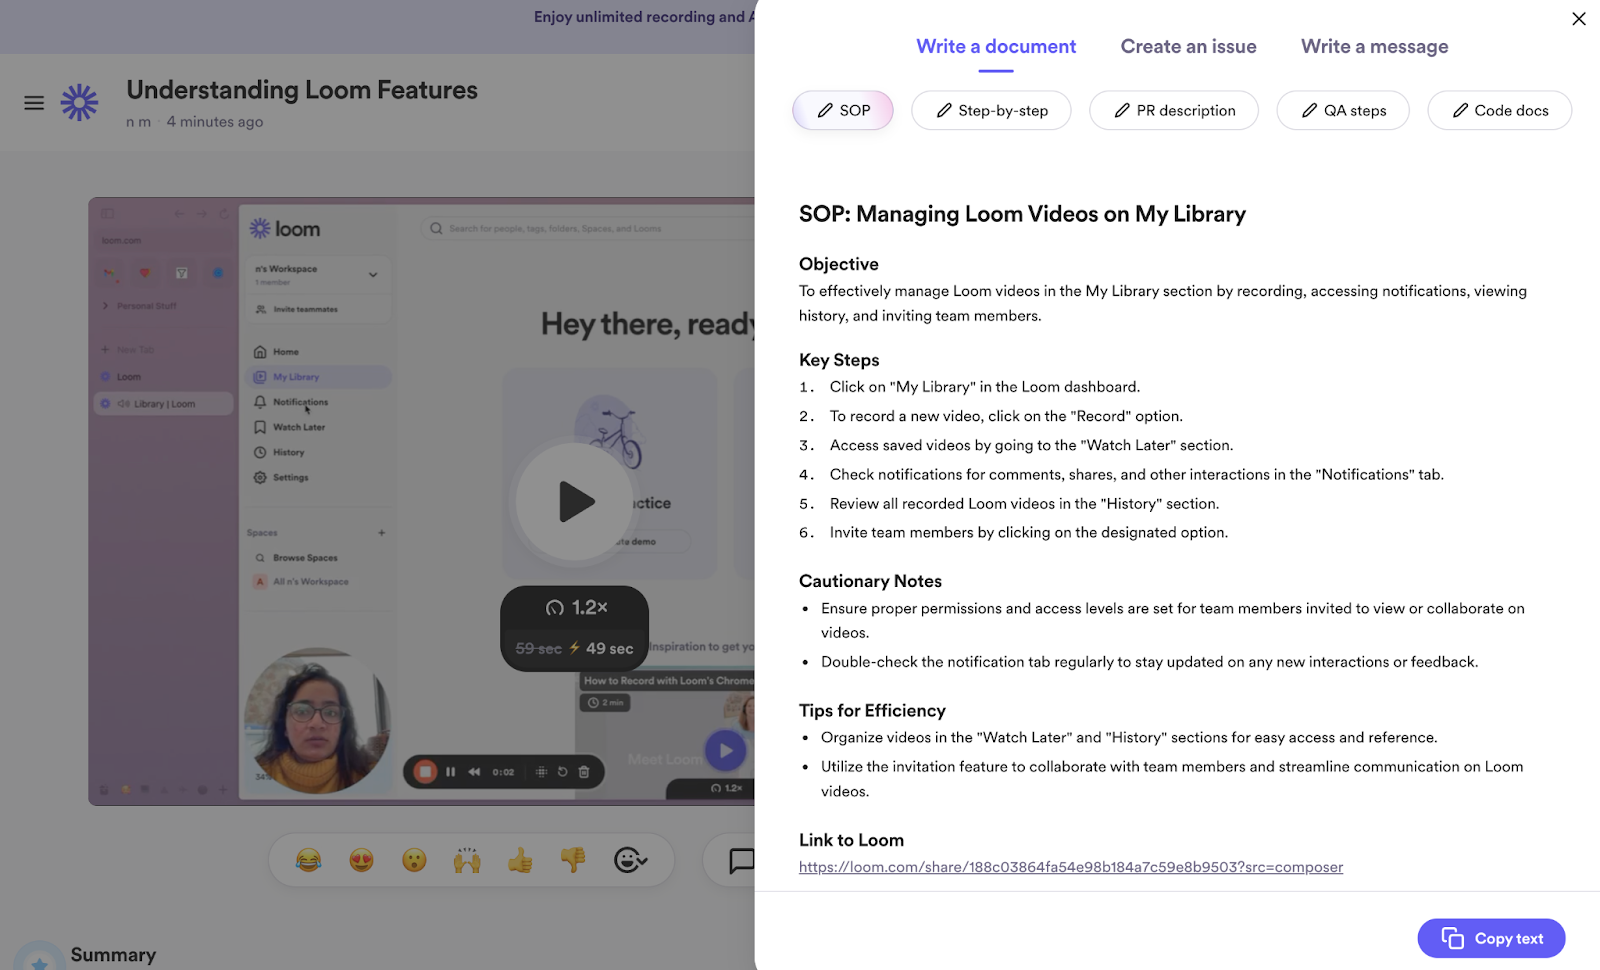
Task: Click the Tips for Efficiency heading
Action: [872, 710]
